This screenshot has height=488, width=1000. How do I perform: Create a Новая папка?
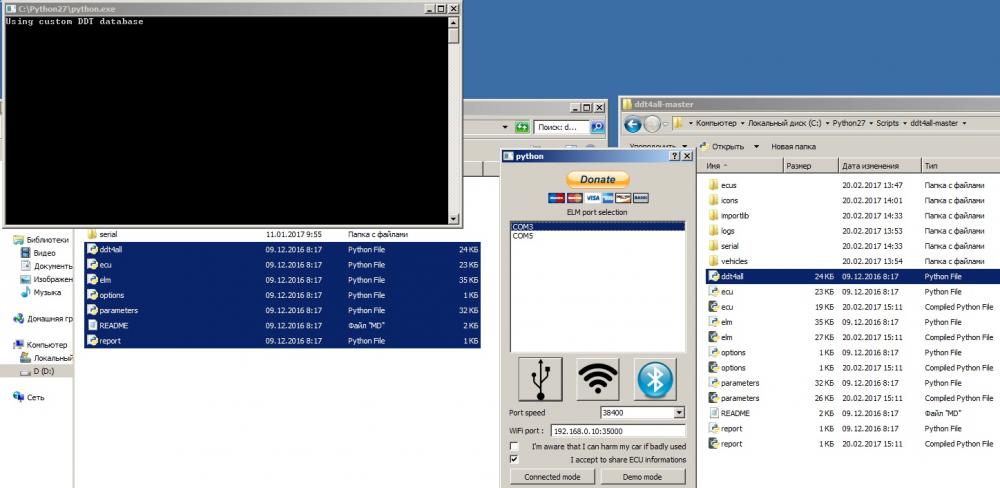pos(793,146)
